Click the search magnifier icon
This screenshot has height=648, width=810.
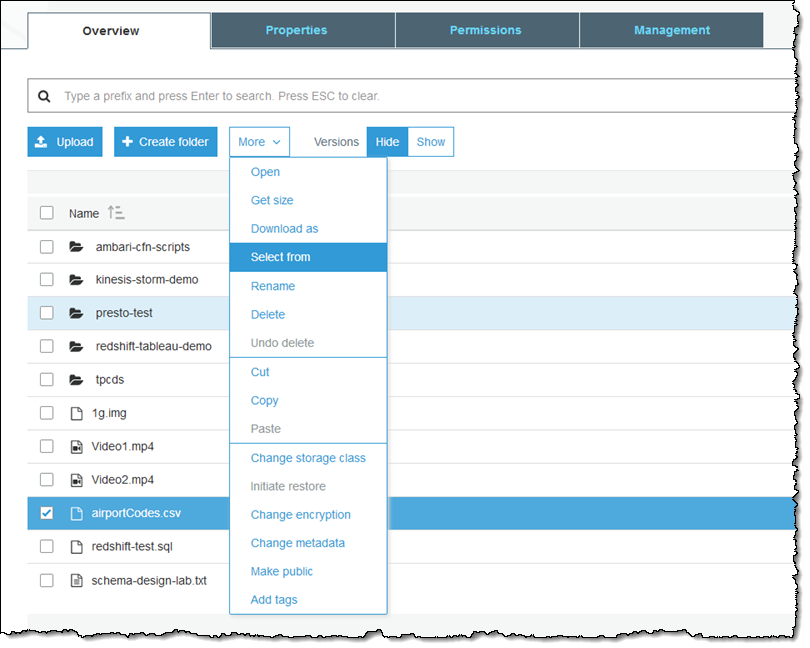44,97
